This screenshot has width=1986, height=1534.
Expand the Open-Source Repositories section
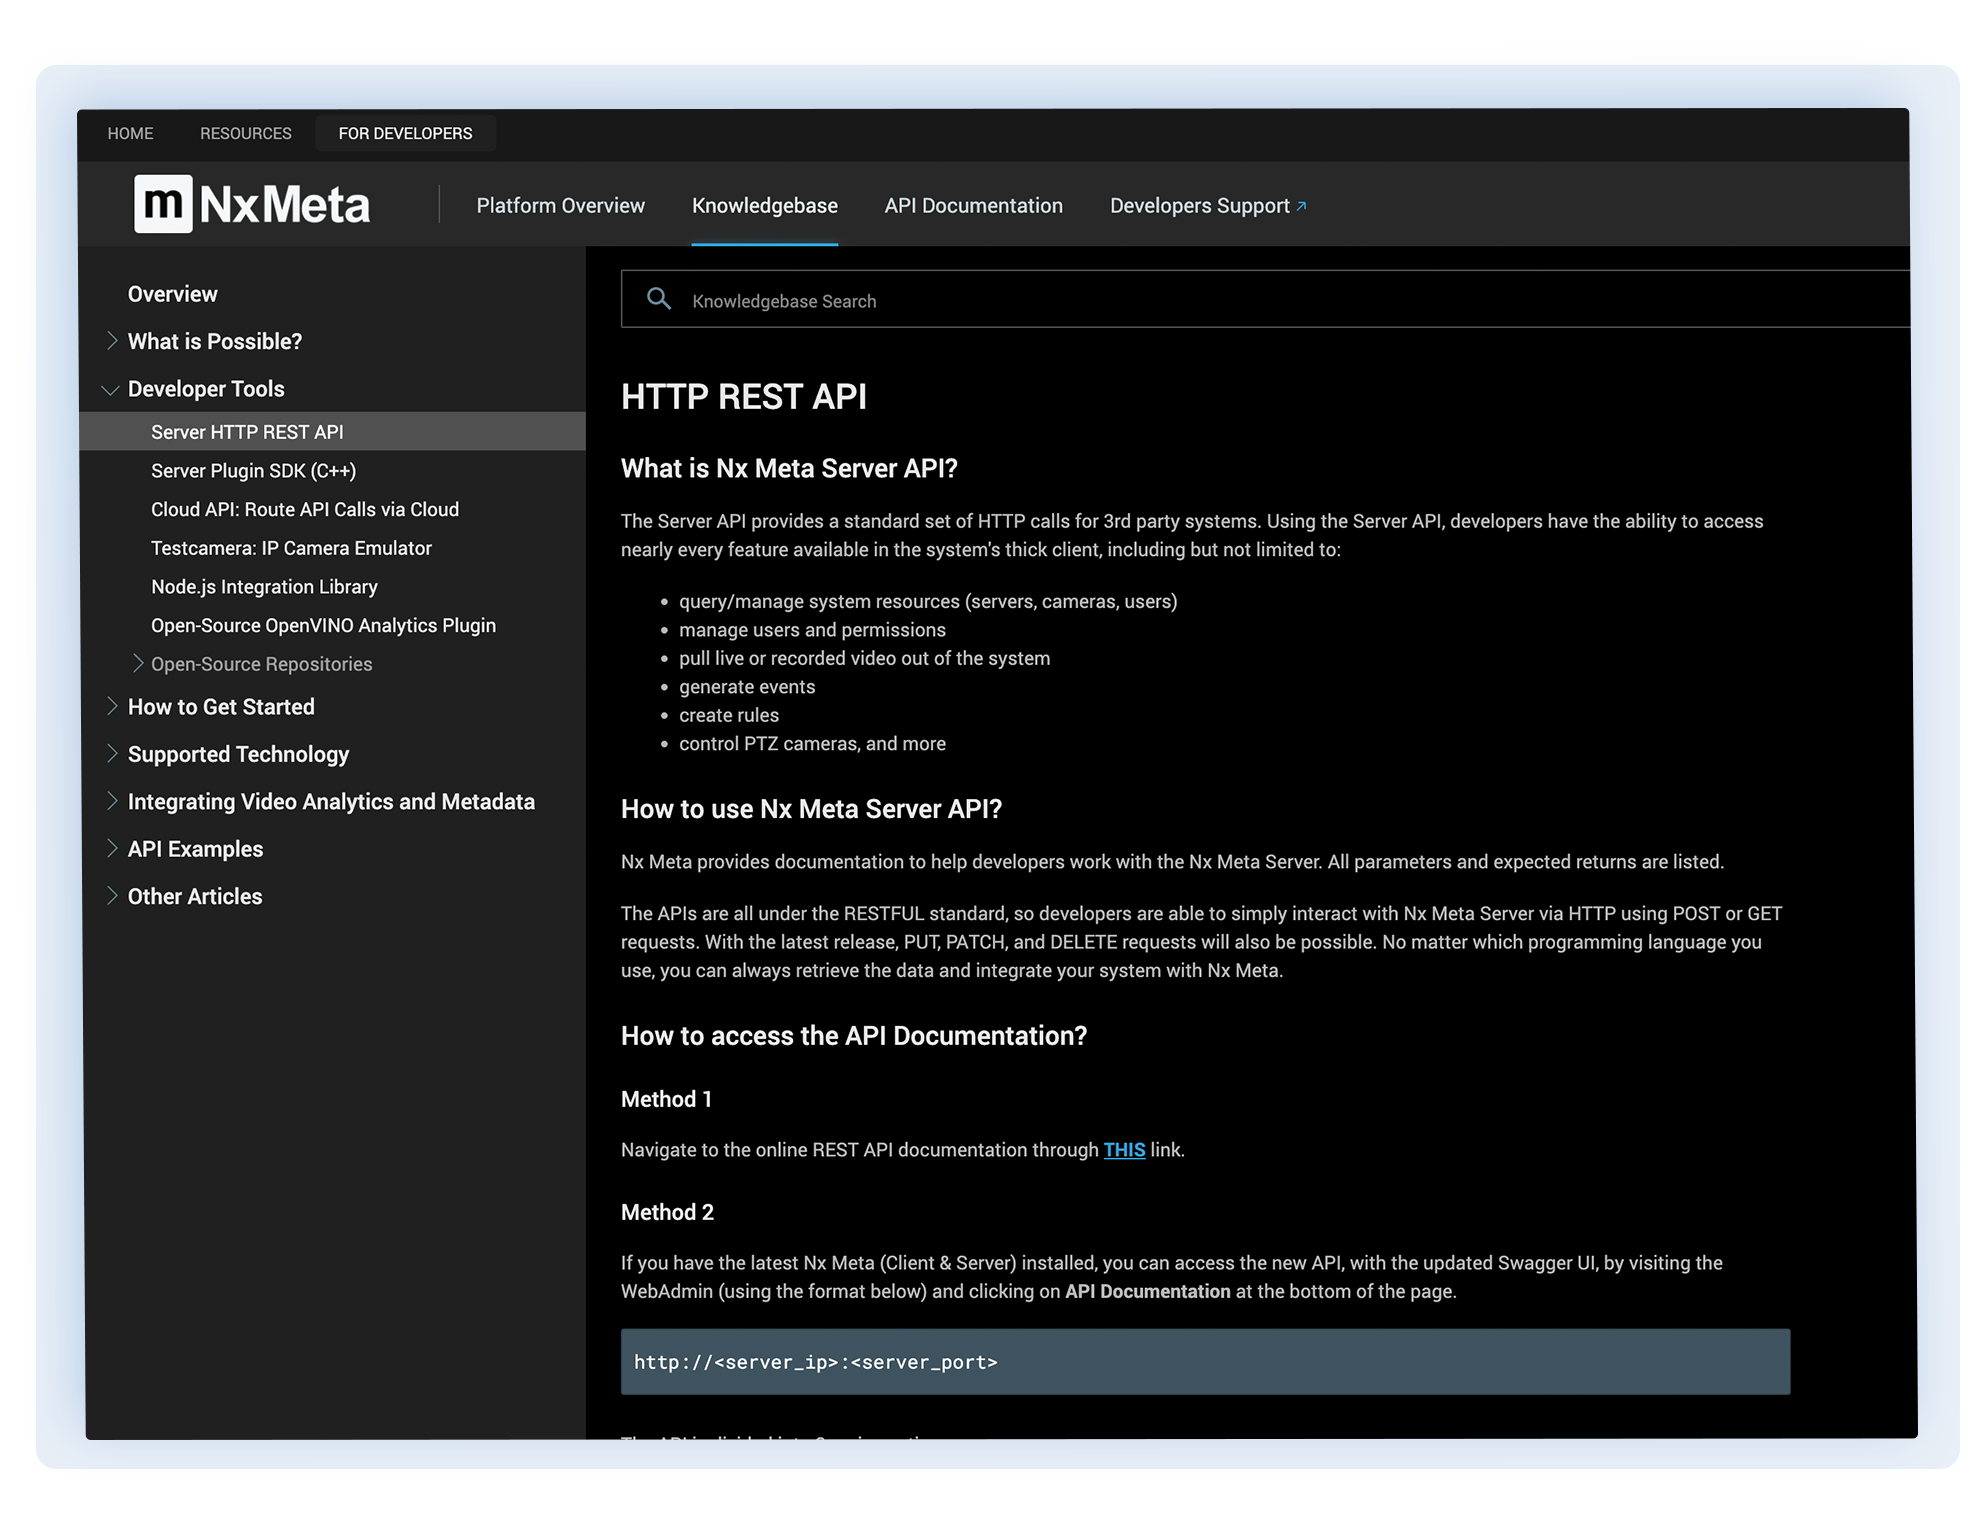point(135,662)
